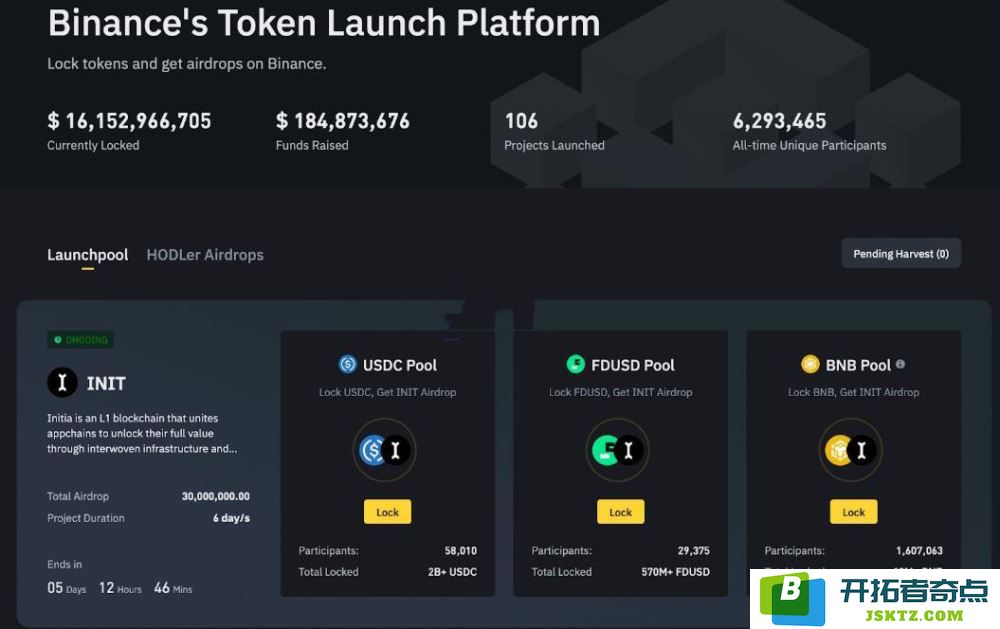This screenshot has width=1000, height=629.
Task: Click the Total Airdrop value 30,000,000.00
Action: coord(216,496)
